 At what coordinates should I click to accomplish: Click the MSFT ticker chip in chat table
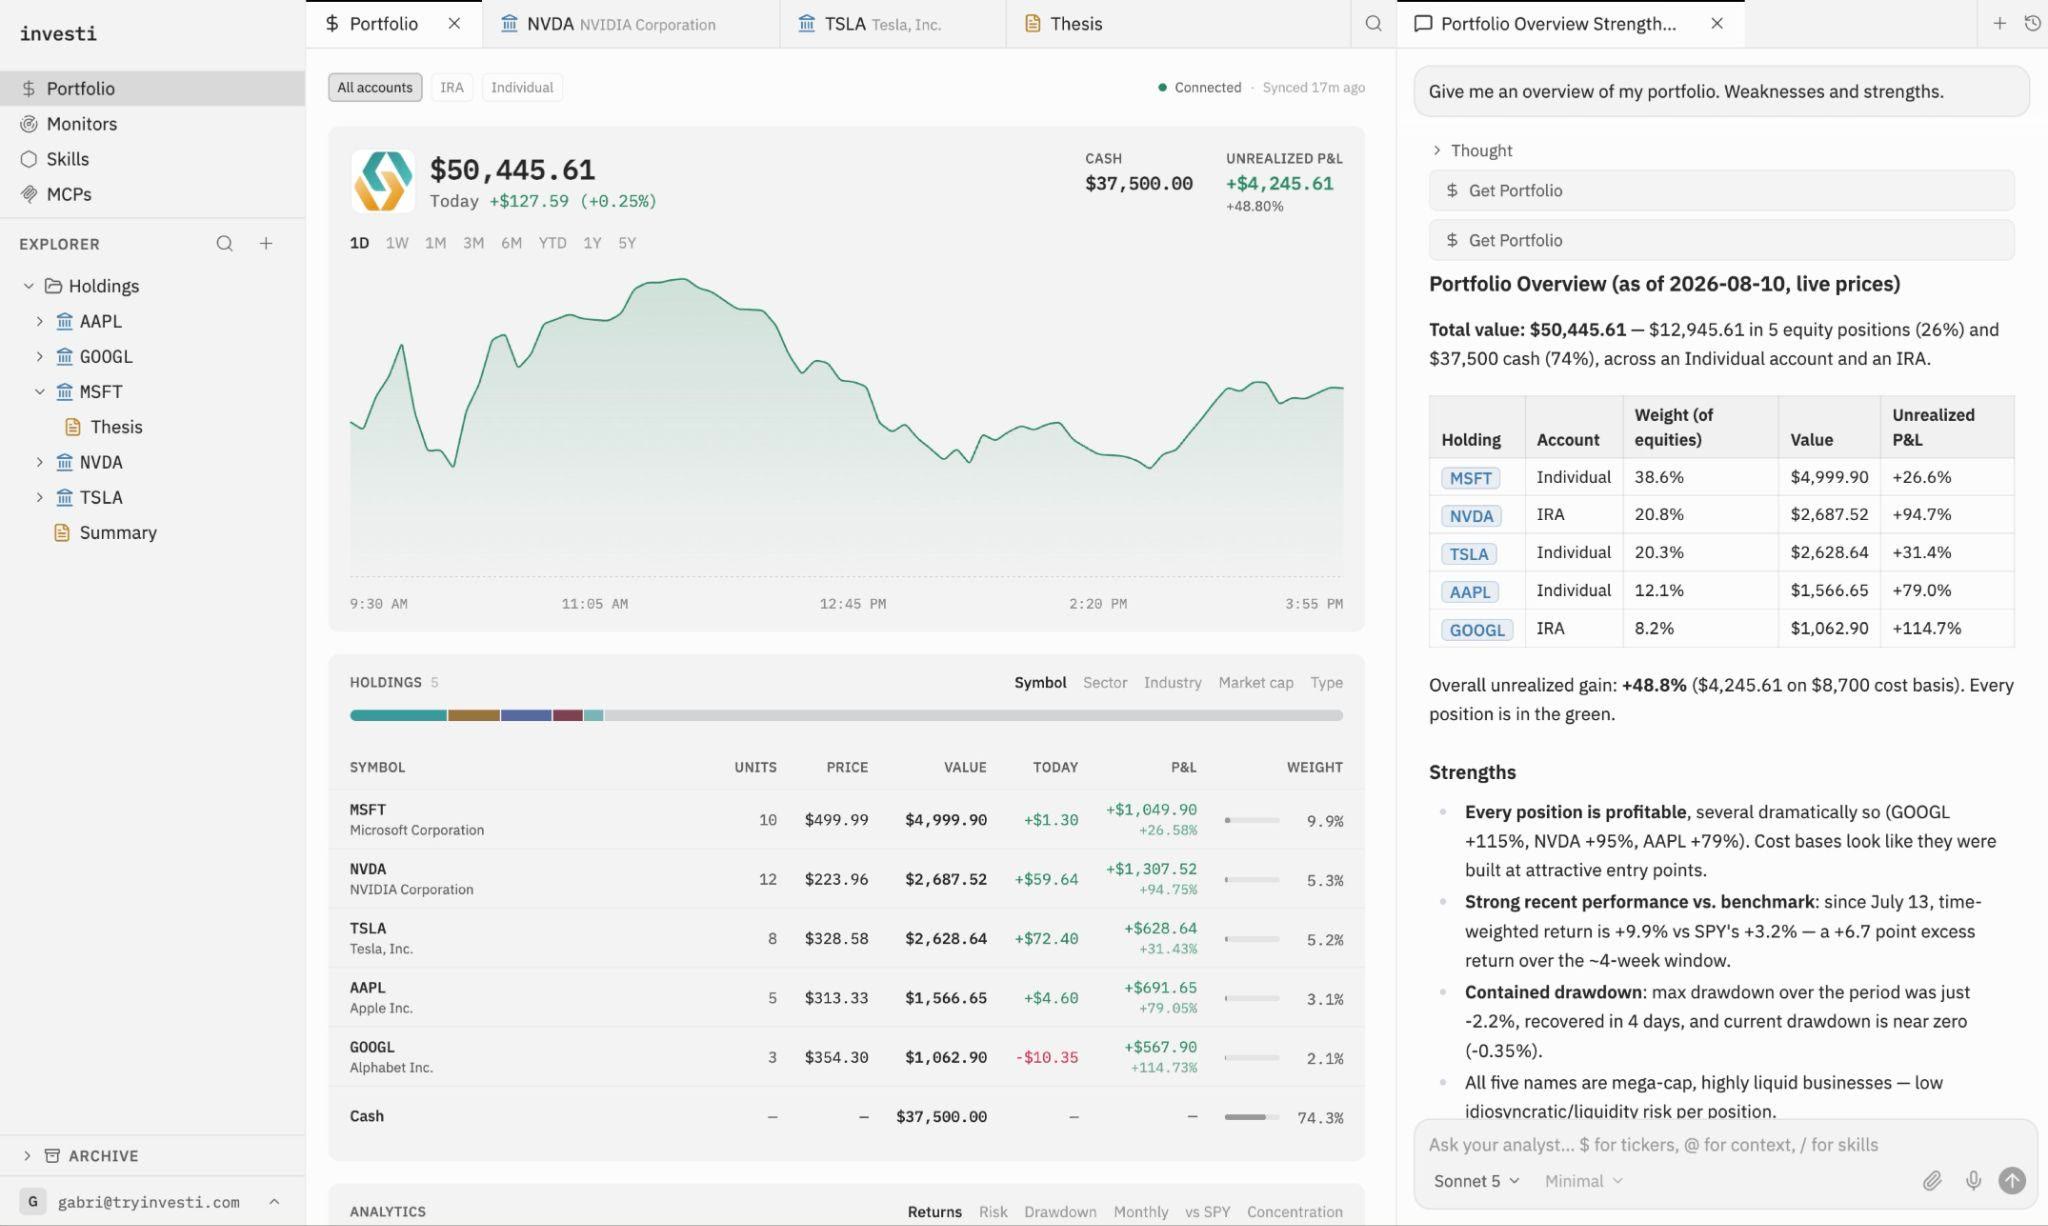1470,478
